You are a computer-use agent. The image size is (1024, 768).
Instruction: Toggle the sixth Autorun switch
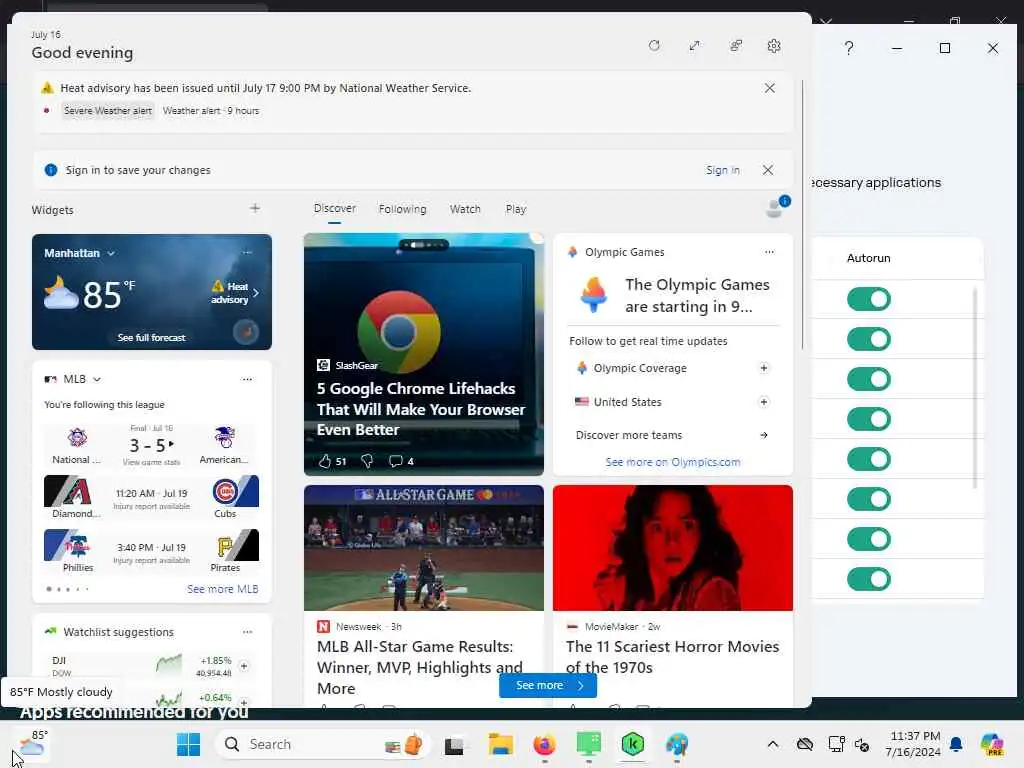869,499
